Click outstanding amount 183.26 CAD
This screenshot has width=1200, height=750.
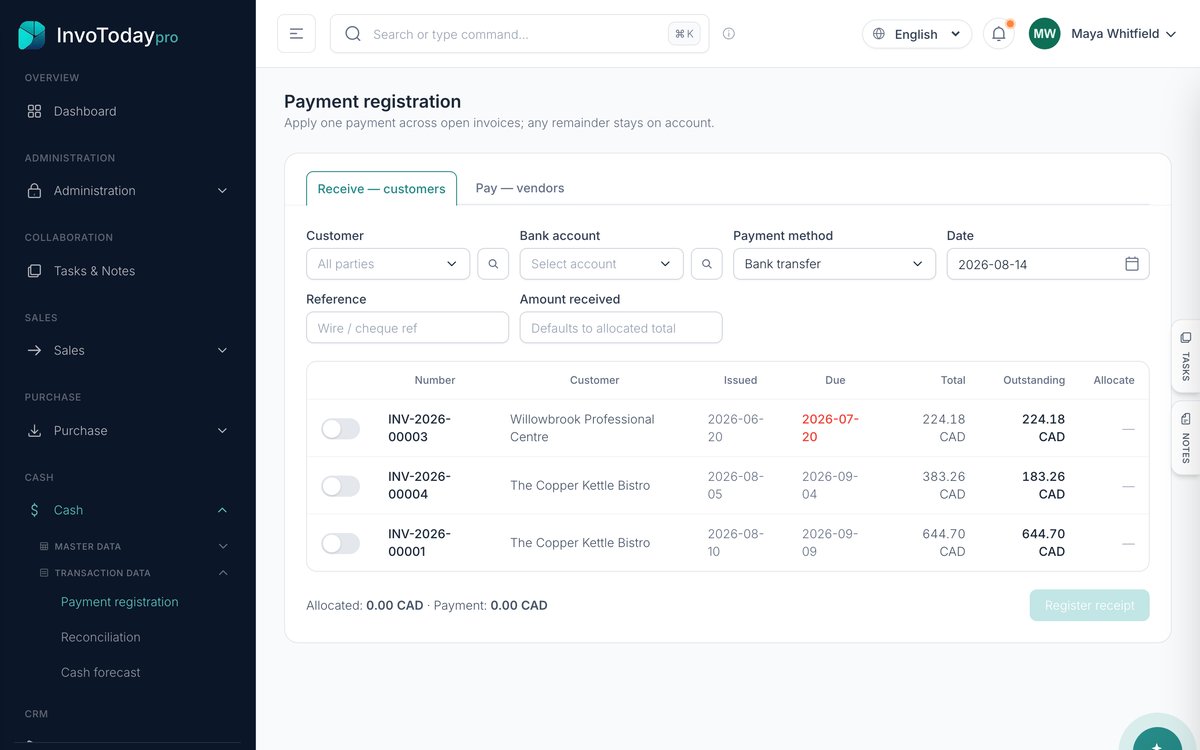[1043, 485]
